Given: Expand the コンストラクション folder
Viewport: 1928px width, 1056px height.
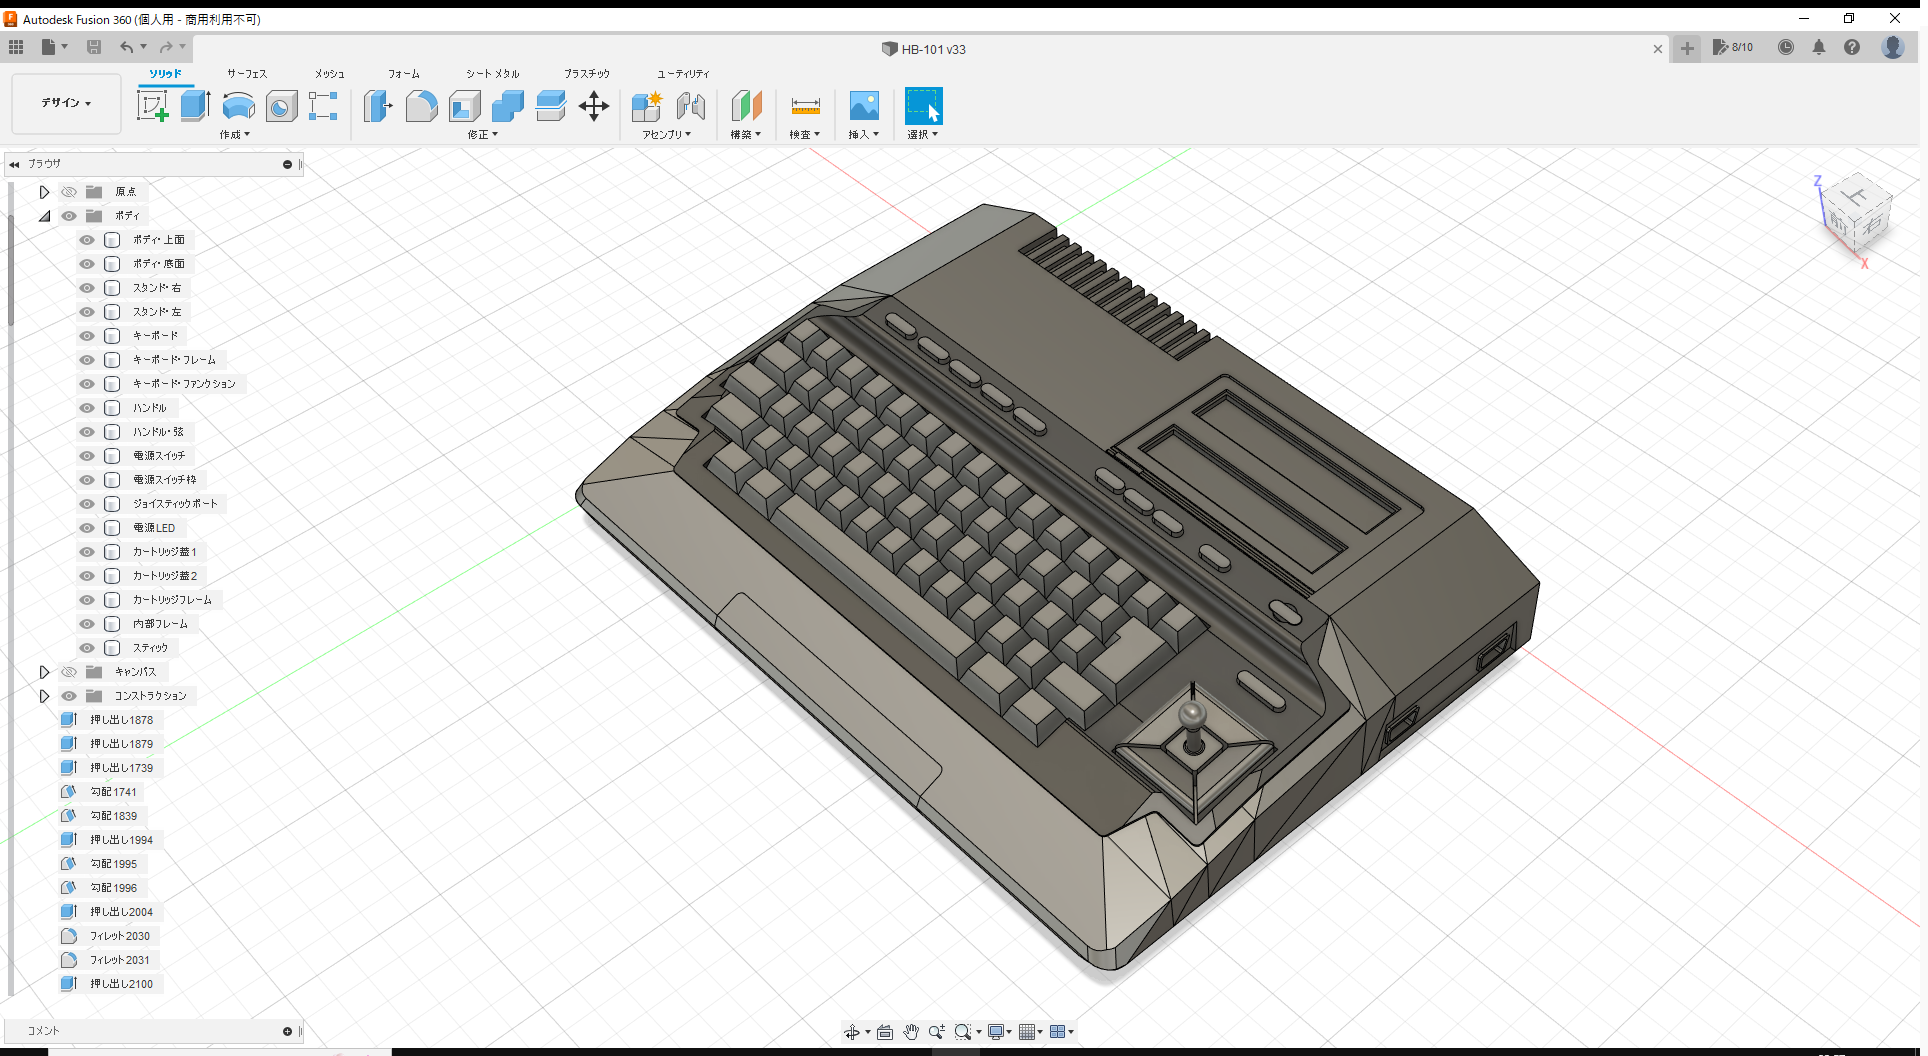Looking at the screenshot, I should [44, 695].
